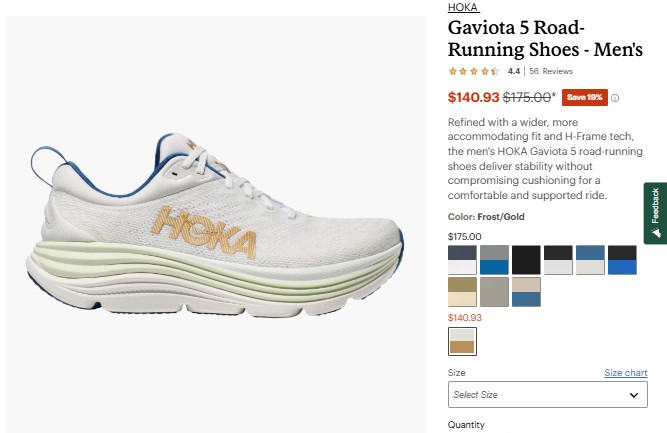Open the 56 Reviews link

(551, 71)
